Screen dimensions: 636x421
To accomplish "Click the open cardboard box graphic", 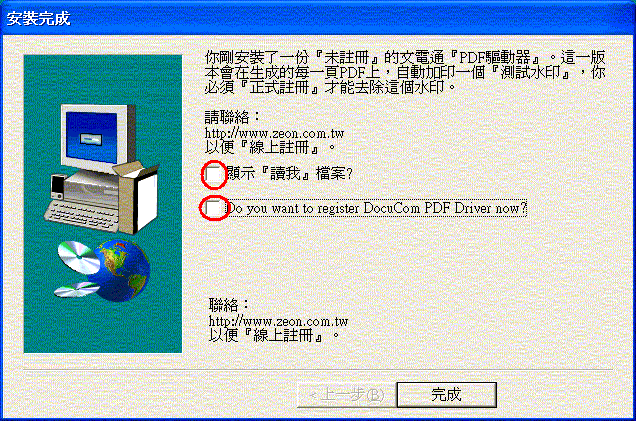I will pos(137,197).
